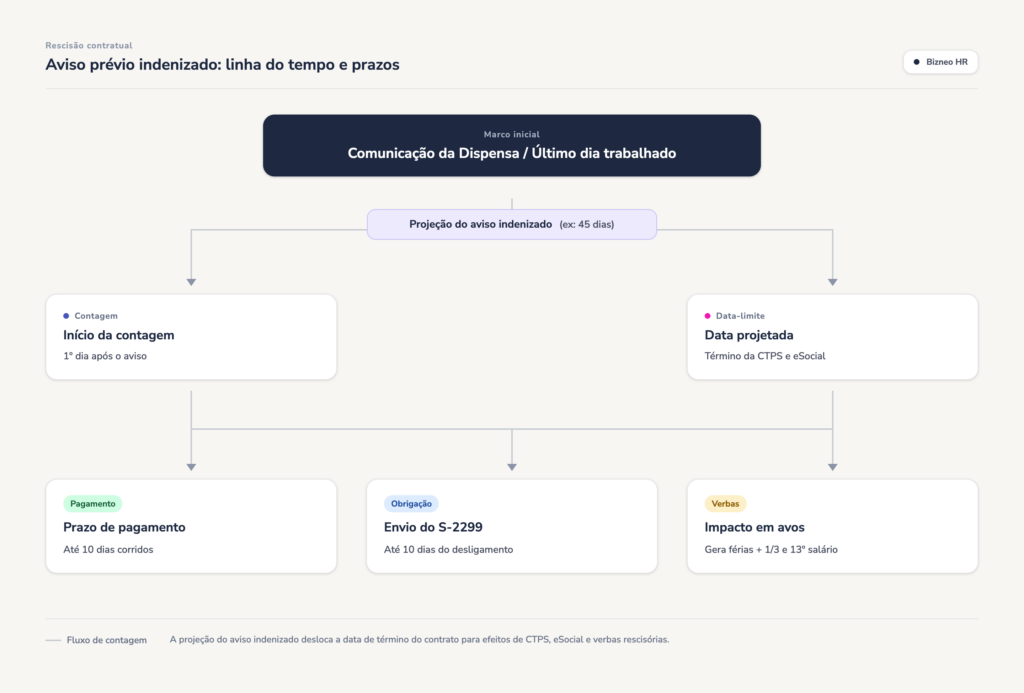
Task: Click arrowhead above Envio do S-2299 card
Action: pyautogui.click(x=512, y=467)
